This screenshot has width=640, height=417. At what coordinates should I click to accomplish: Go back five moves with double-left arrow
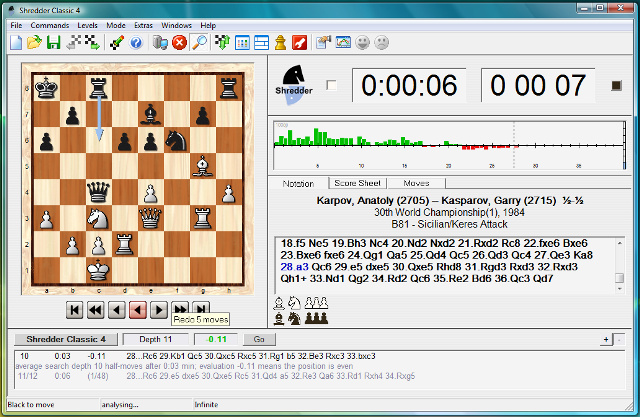tap(96, 310)
